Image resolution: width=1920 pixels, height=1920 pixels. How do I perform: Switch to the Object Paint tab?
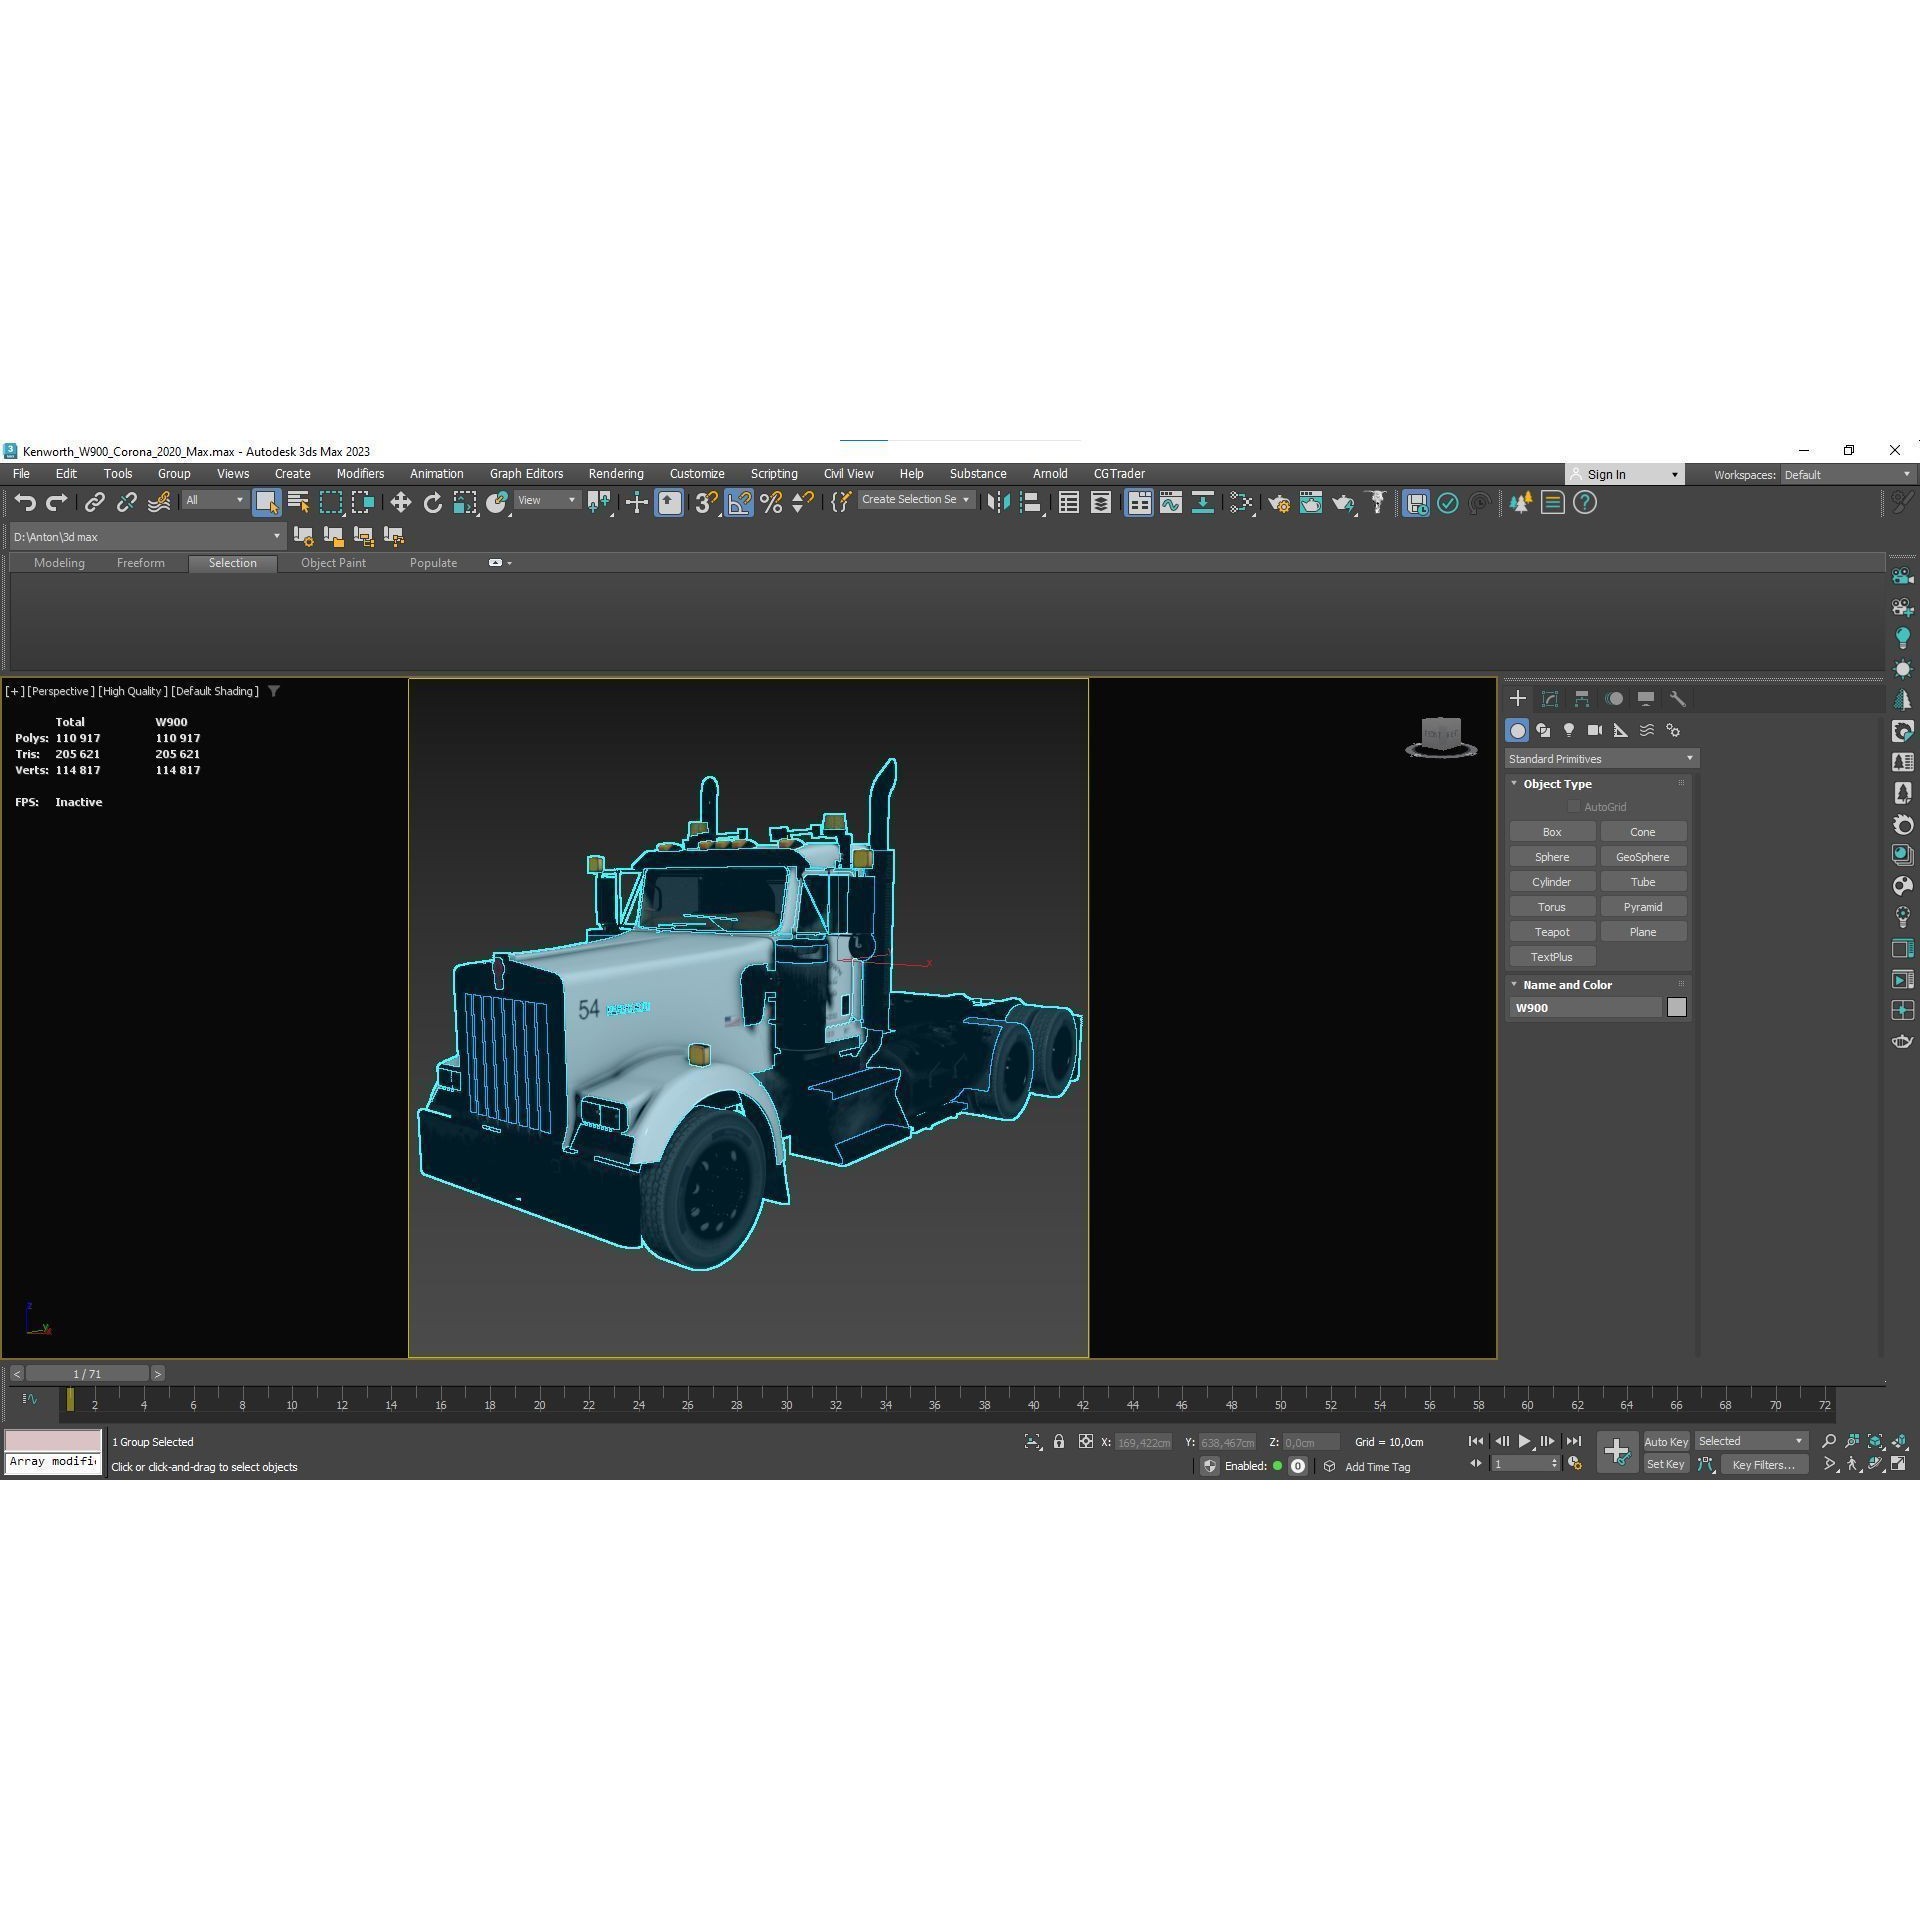click(x=333, y=562)
